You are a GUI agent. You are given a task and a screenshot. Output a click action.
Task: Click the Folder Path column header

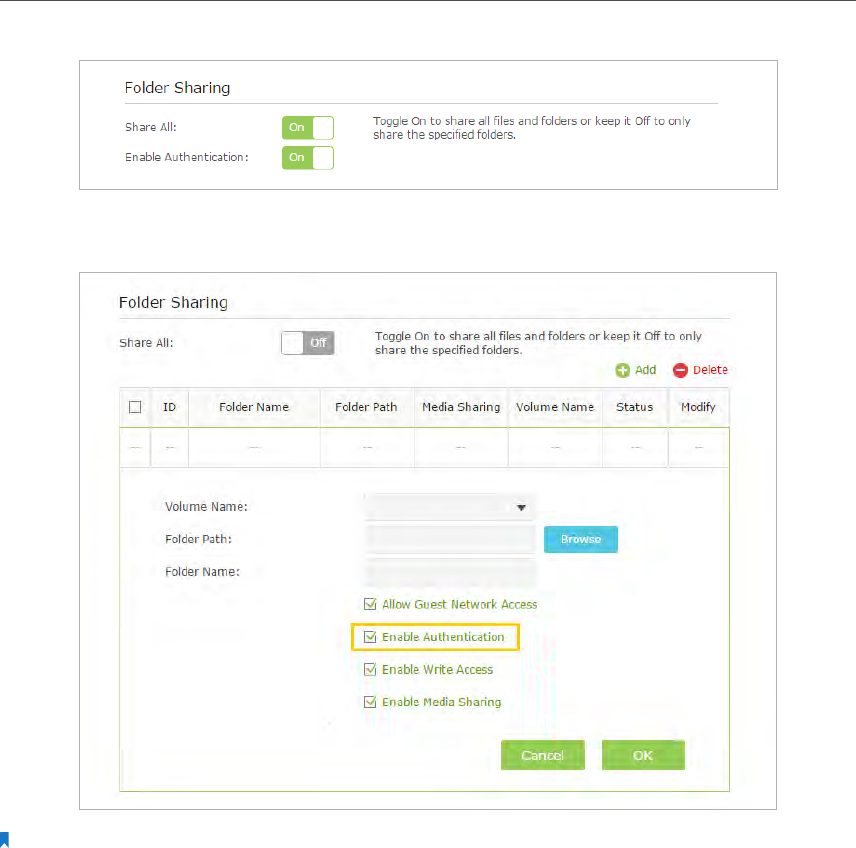point(366,407)
